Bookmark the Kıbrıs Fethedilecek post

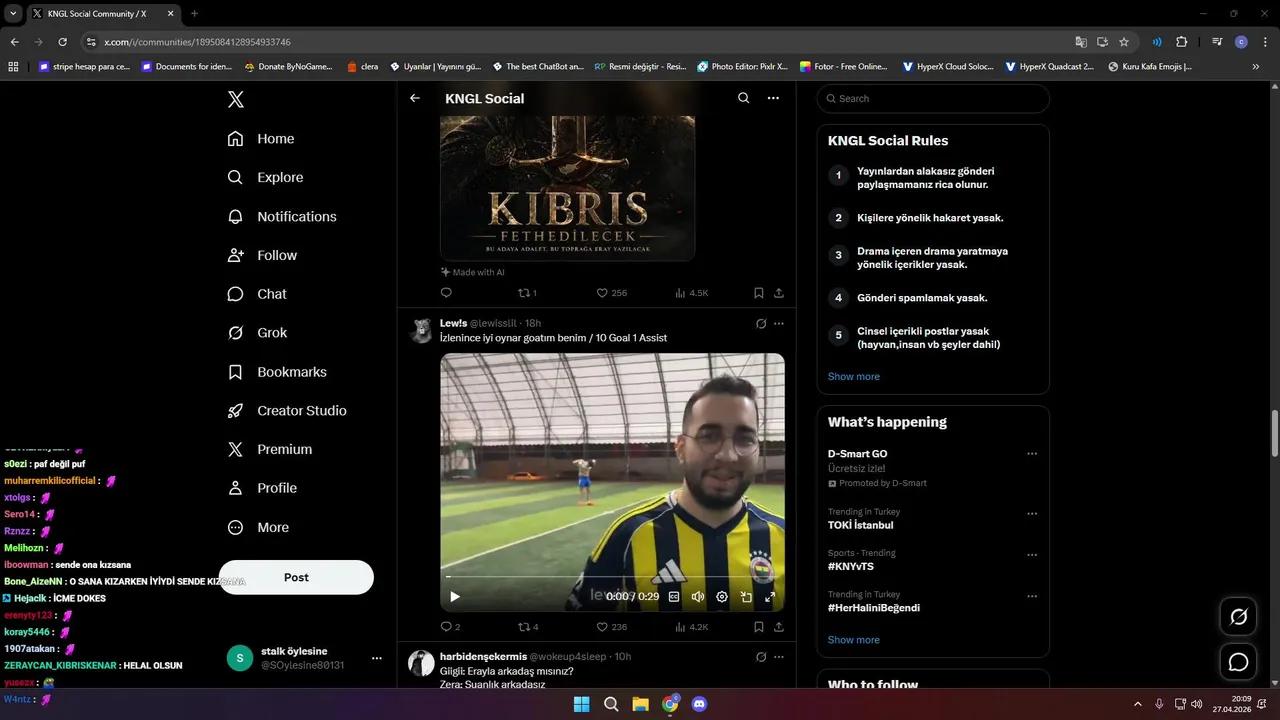[x=759, y=293]
